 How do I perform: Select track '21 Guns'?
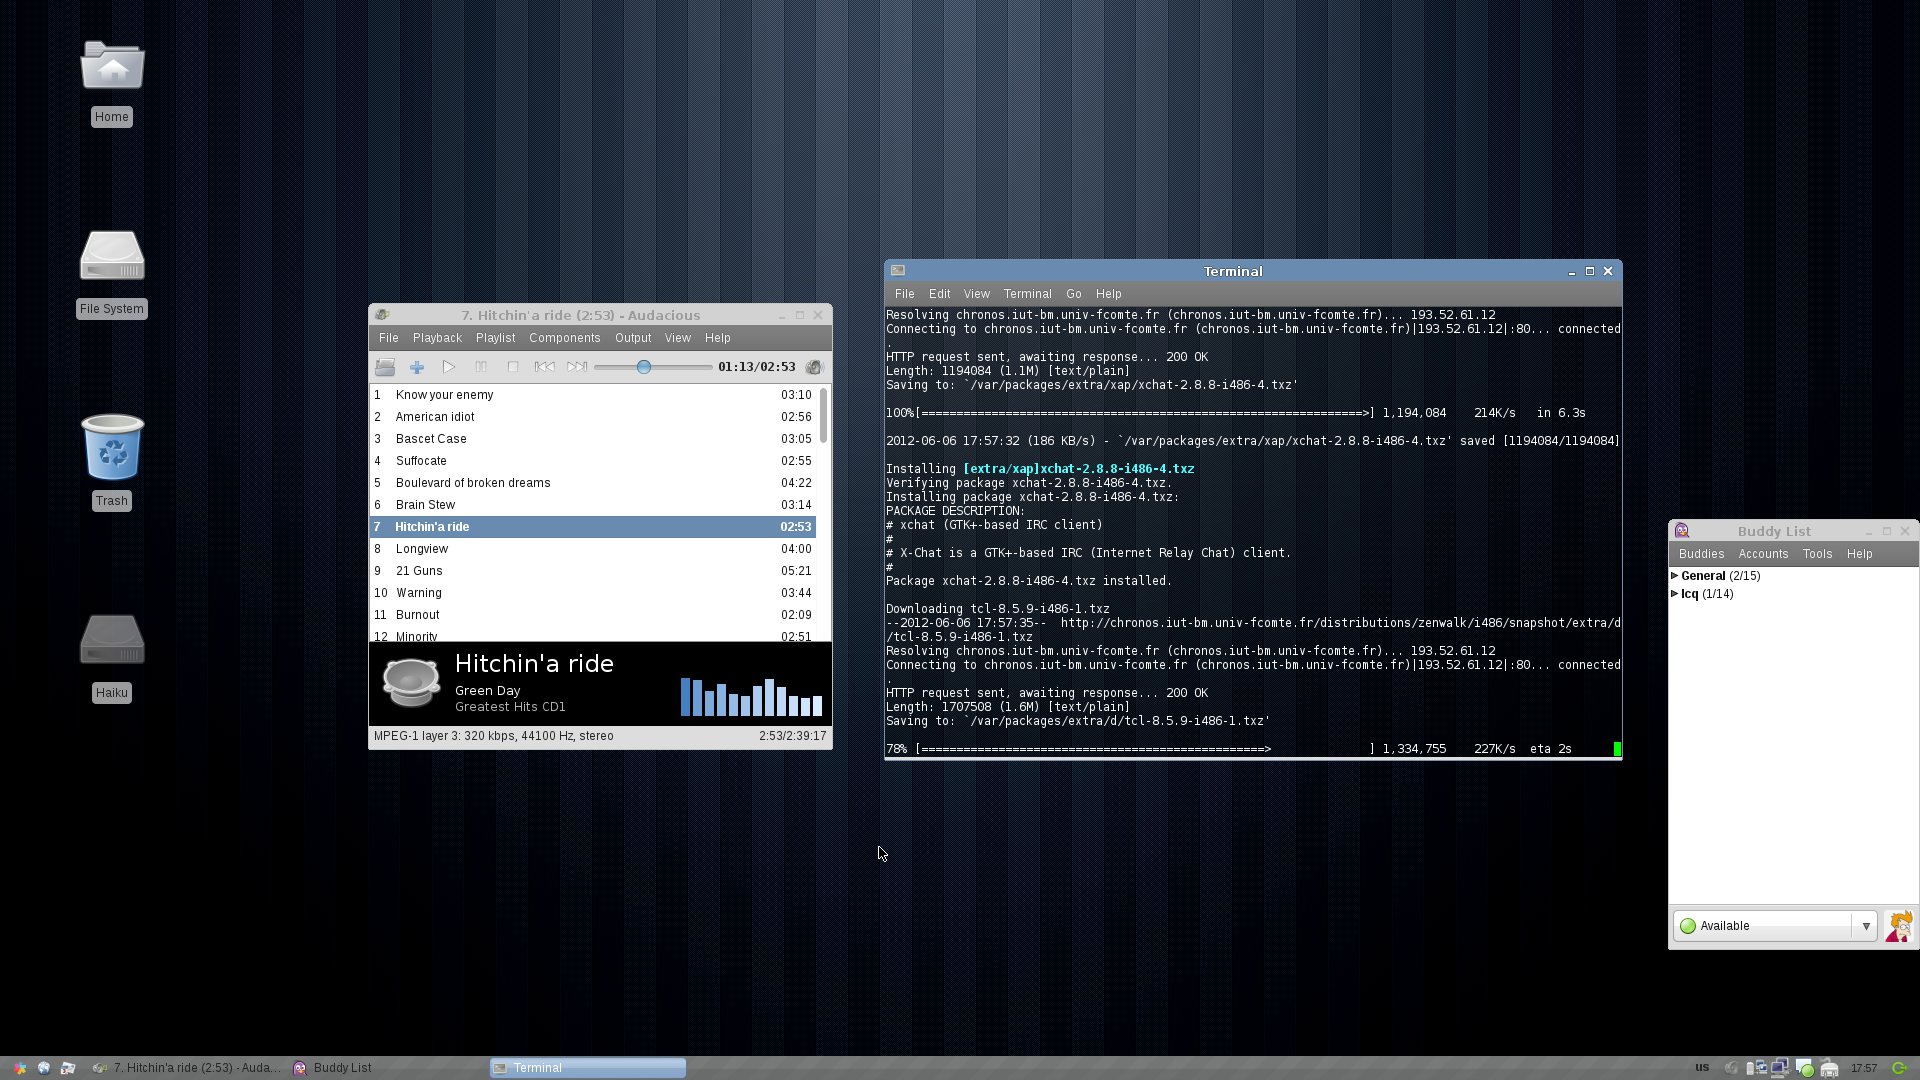(x=593, y=571)
